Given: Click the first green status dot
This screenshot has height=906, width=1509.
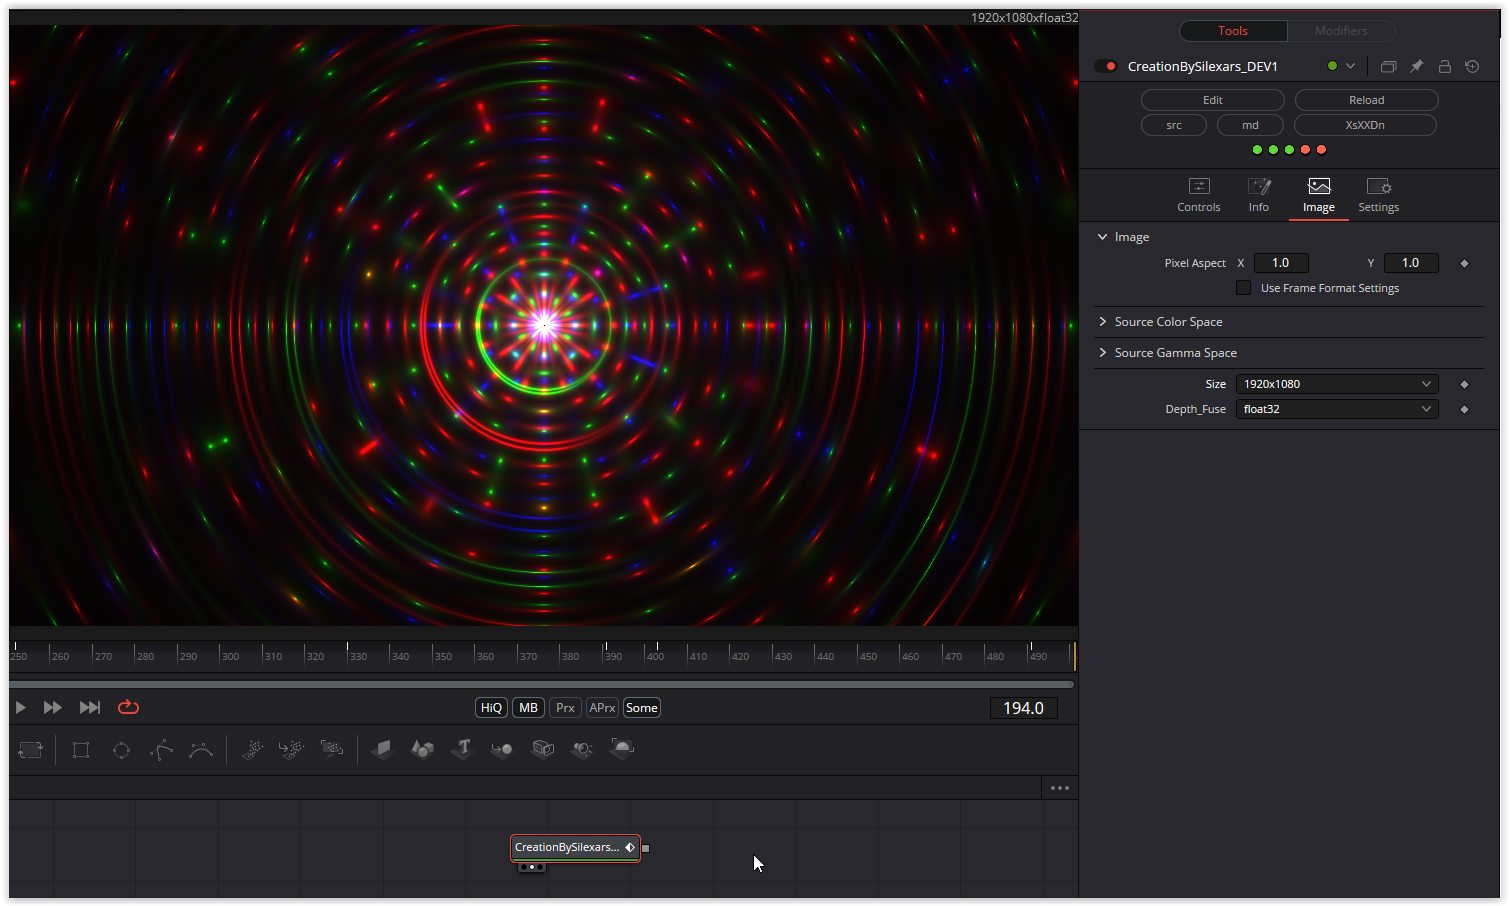Looking at the screenshot, I should point(1257,150).
